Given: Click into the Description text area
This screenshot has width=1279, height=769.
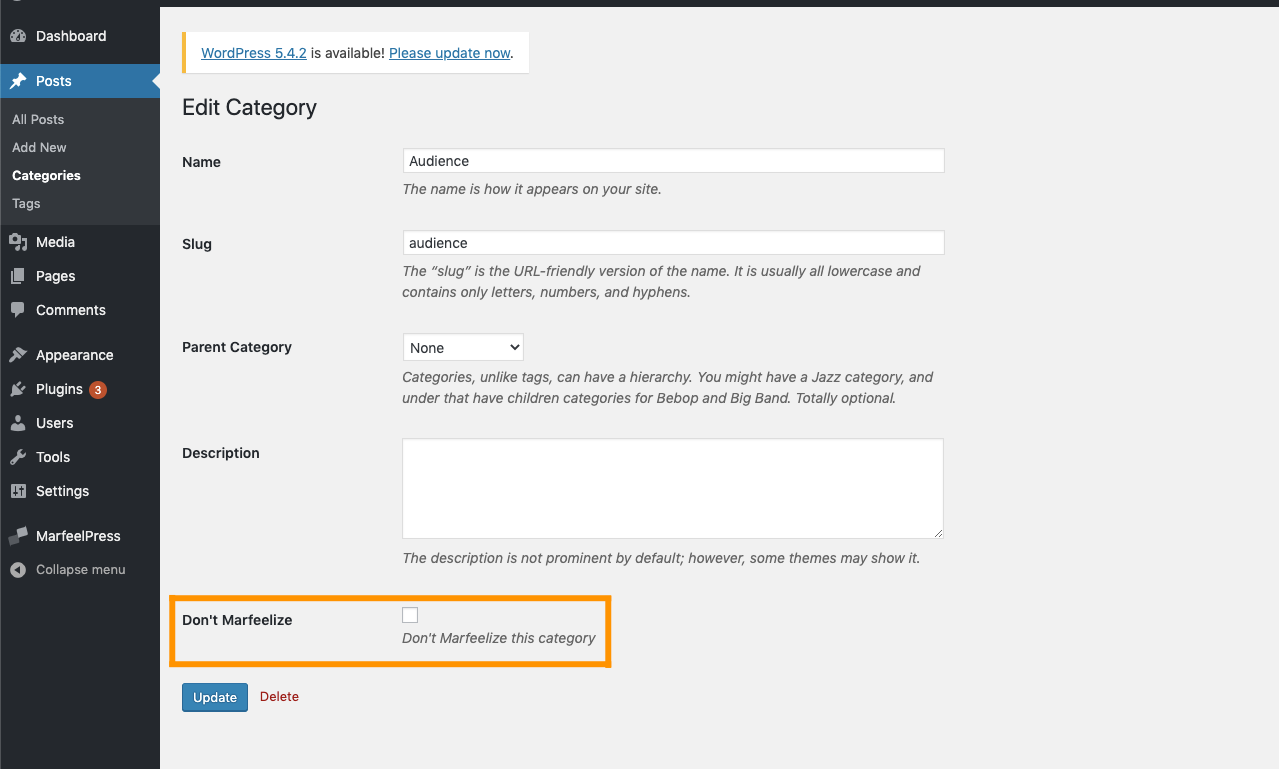Looking at the screenshot, I should click(673, 489).
